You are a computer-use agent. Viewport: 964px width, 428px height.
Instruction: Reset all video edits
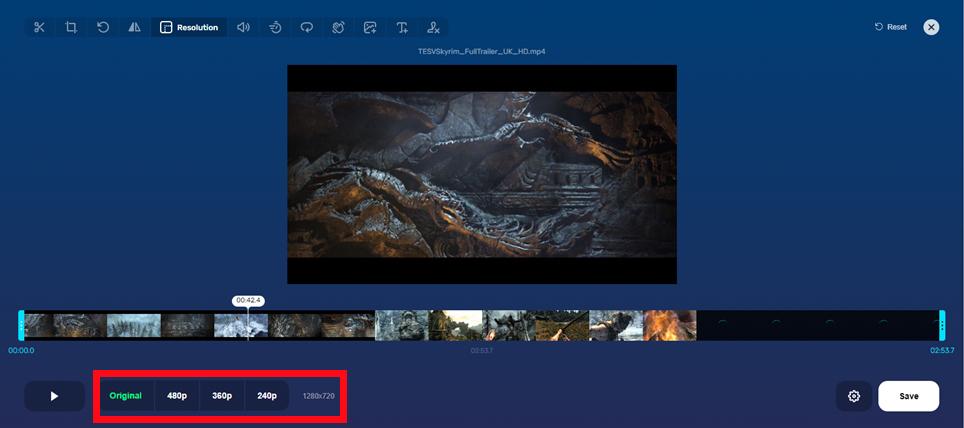(x=891, y=27)
